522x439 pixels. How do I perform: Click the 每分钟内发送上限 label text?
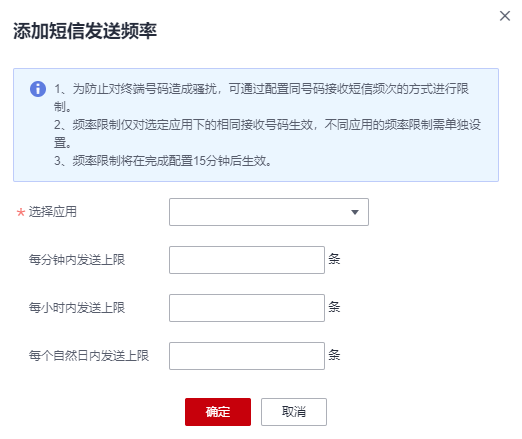pyautogui.click(x=77, y=260)
